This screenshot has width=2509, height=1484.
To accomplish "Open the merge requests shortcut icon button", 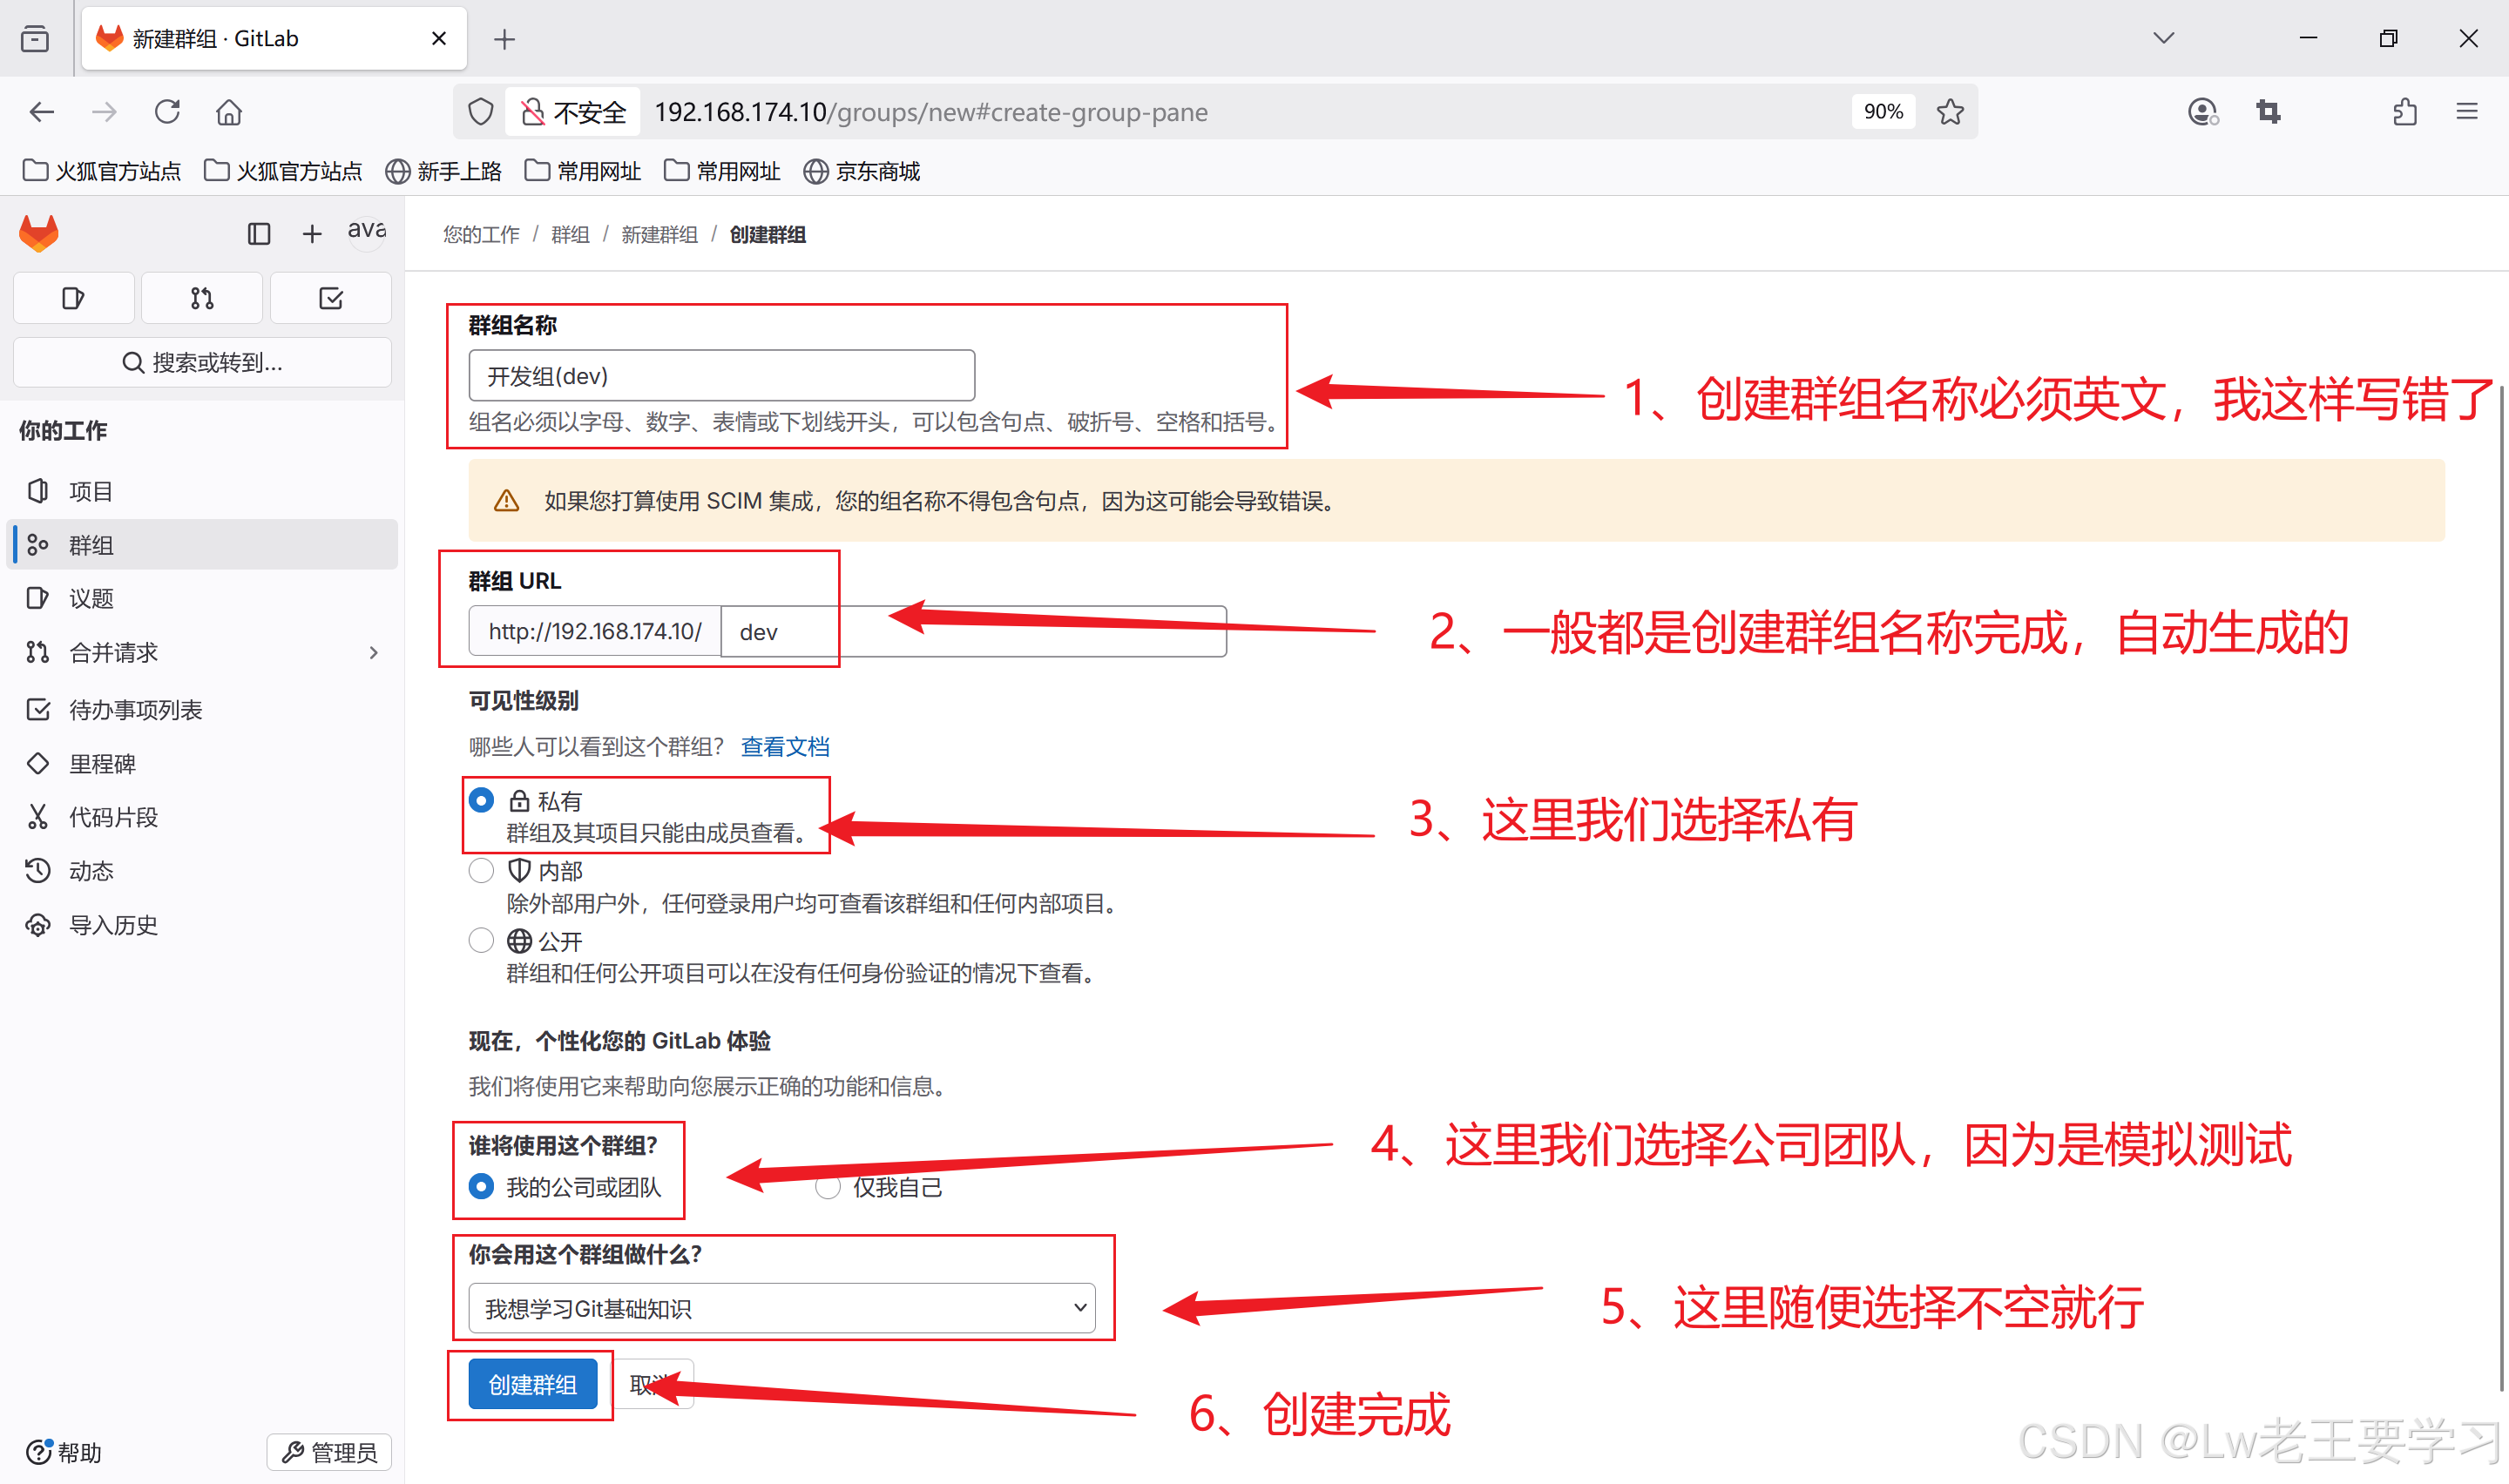I will [x=202, y=298].
